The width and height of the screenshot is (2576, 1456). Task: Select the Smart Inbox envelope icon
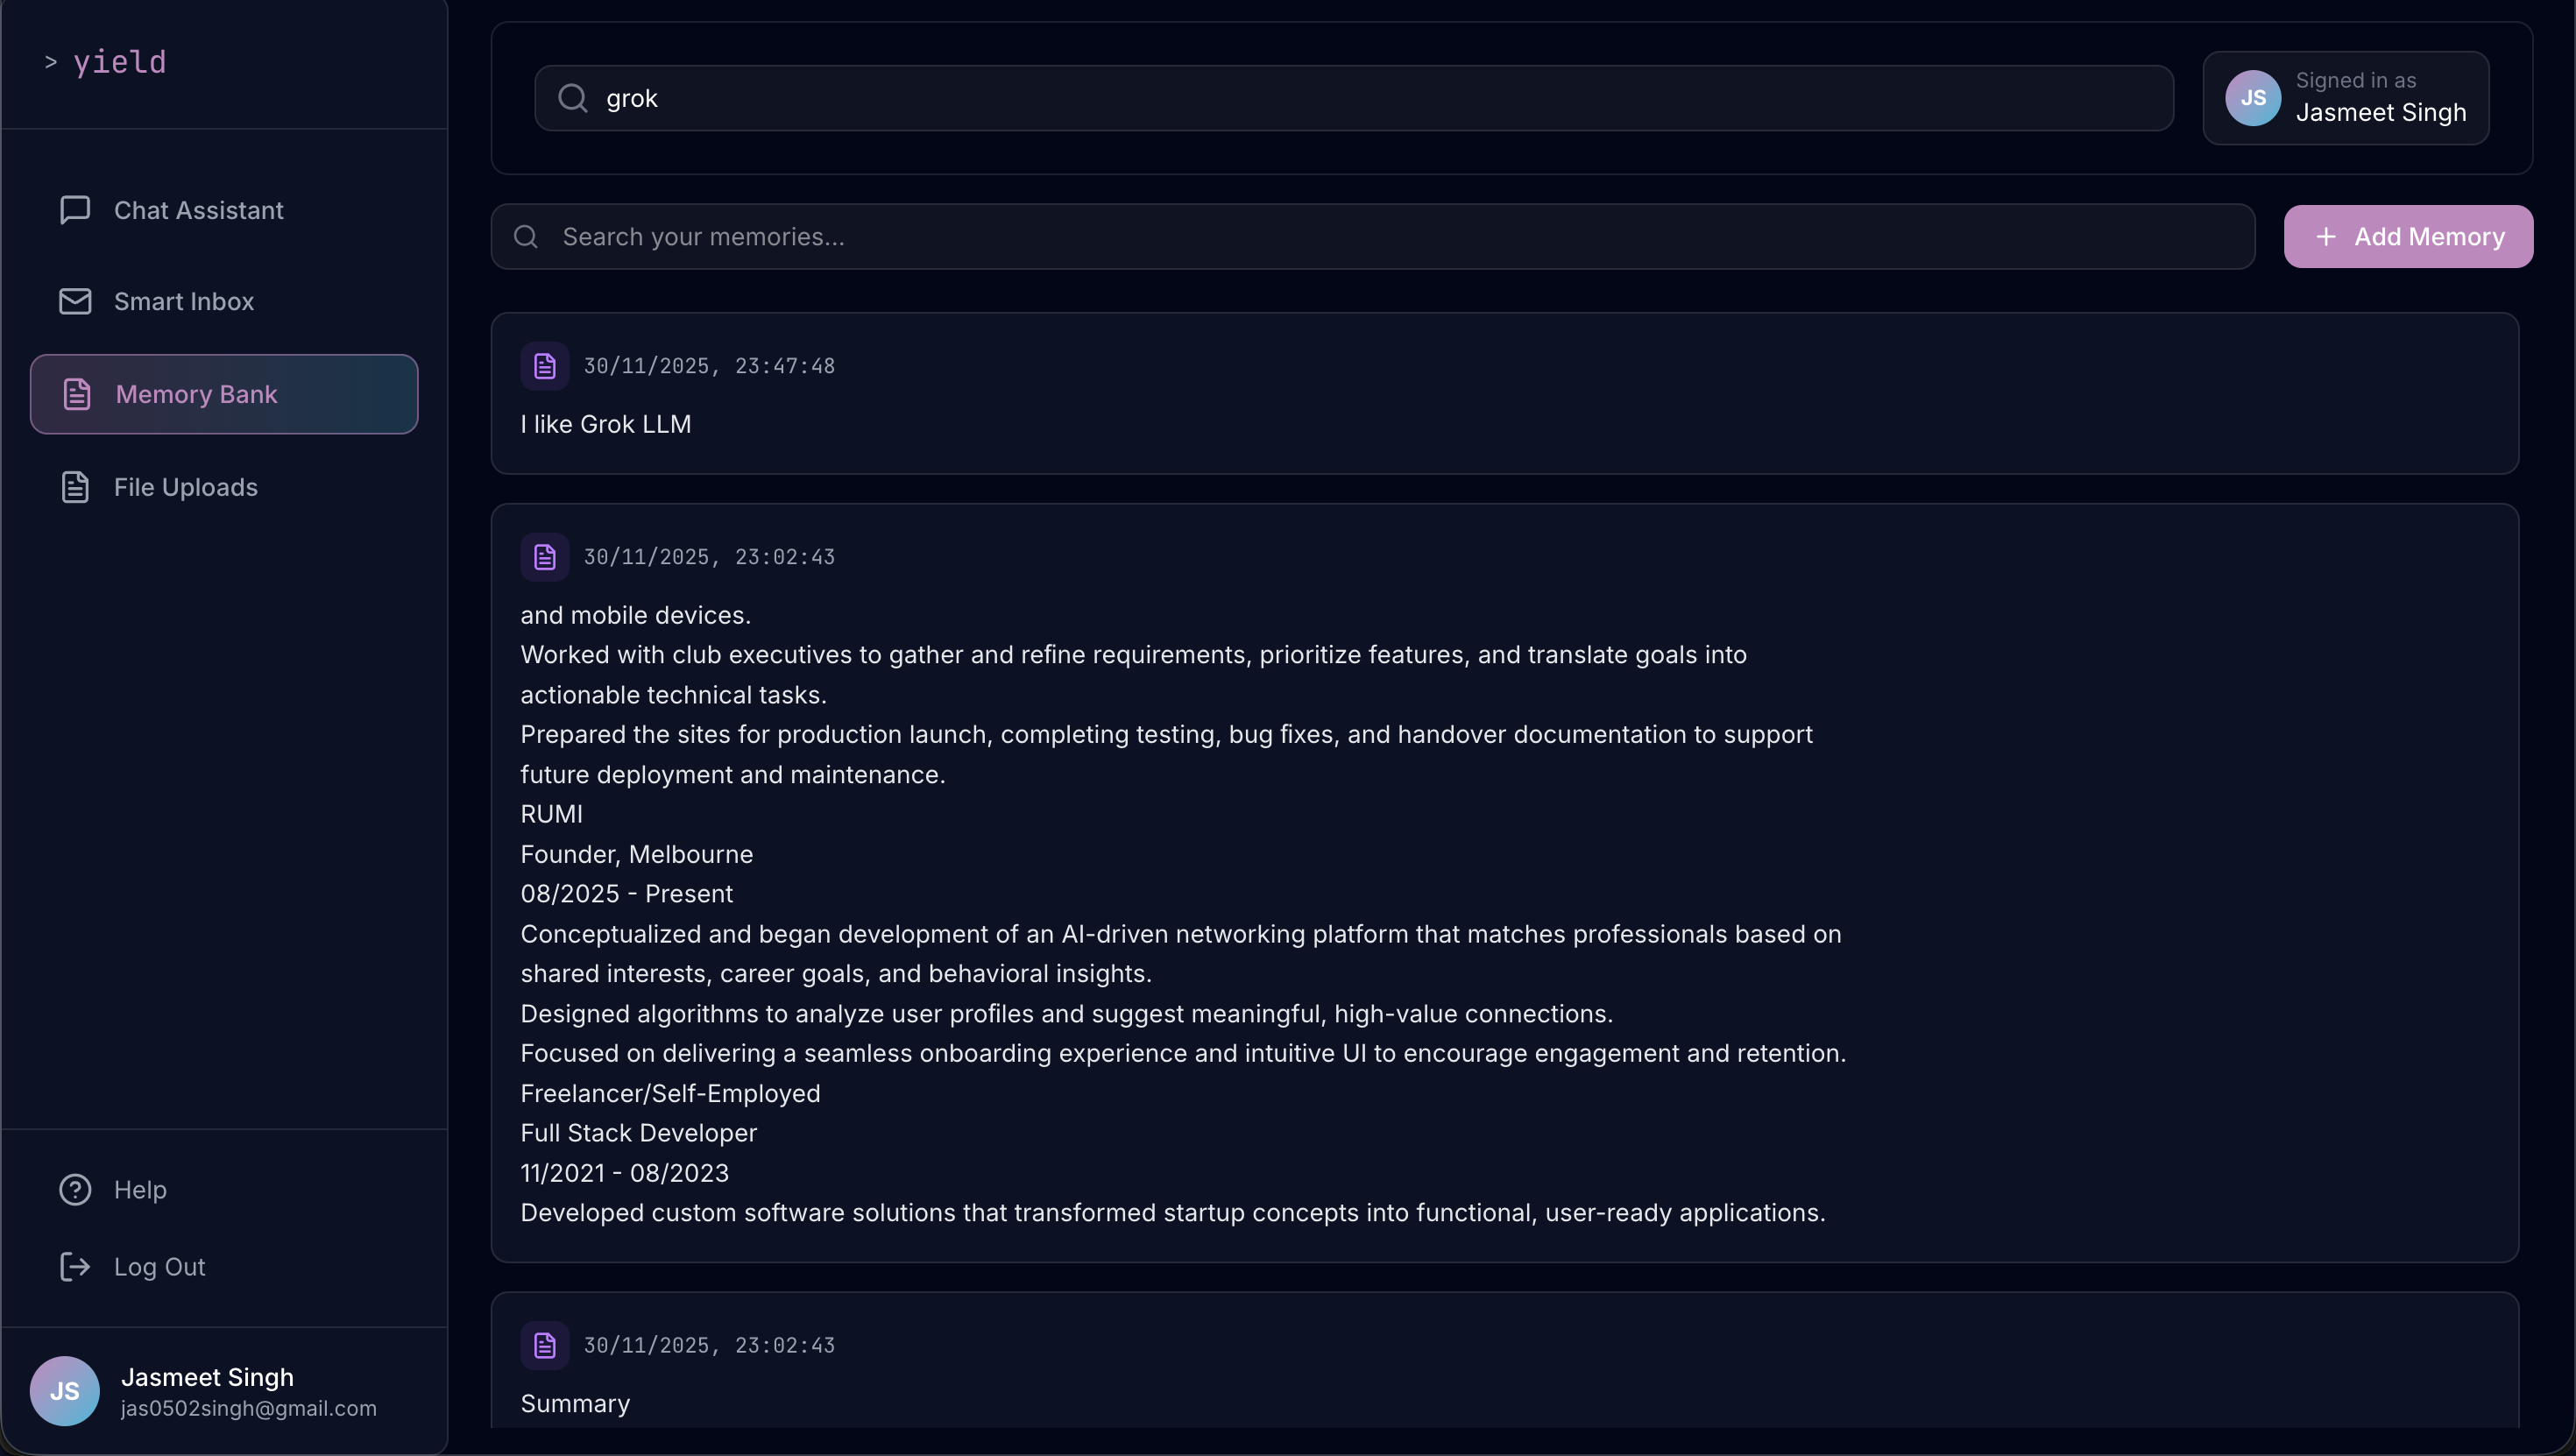75,301
